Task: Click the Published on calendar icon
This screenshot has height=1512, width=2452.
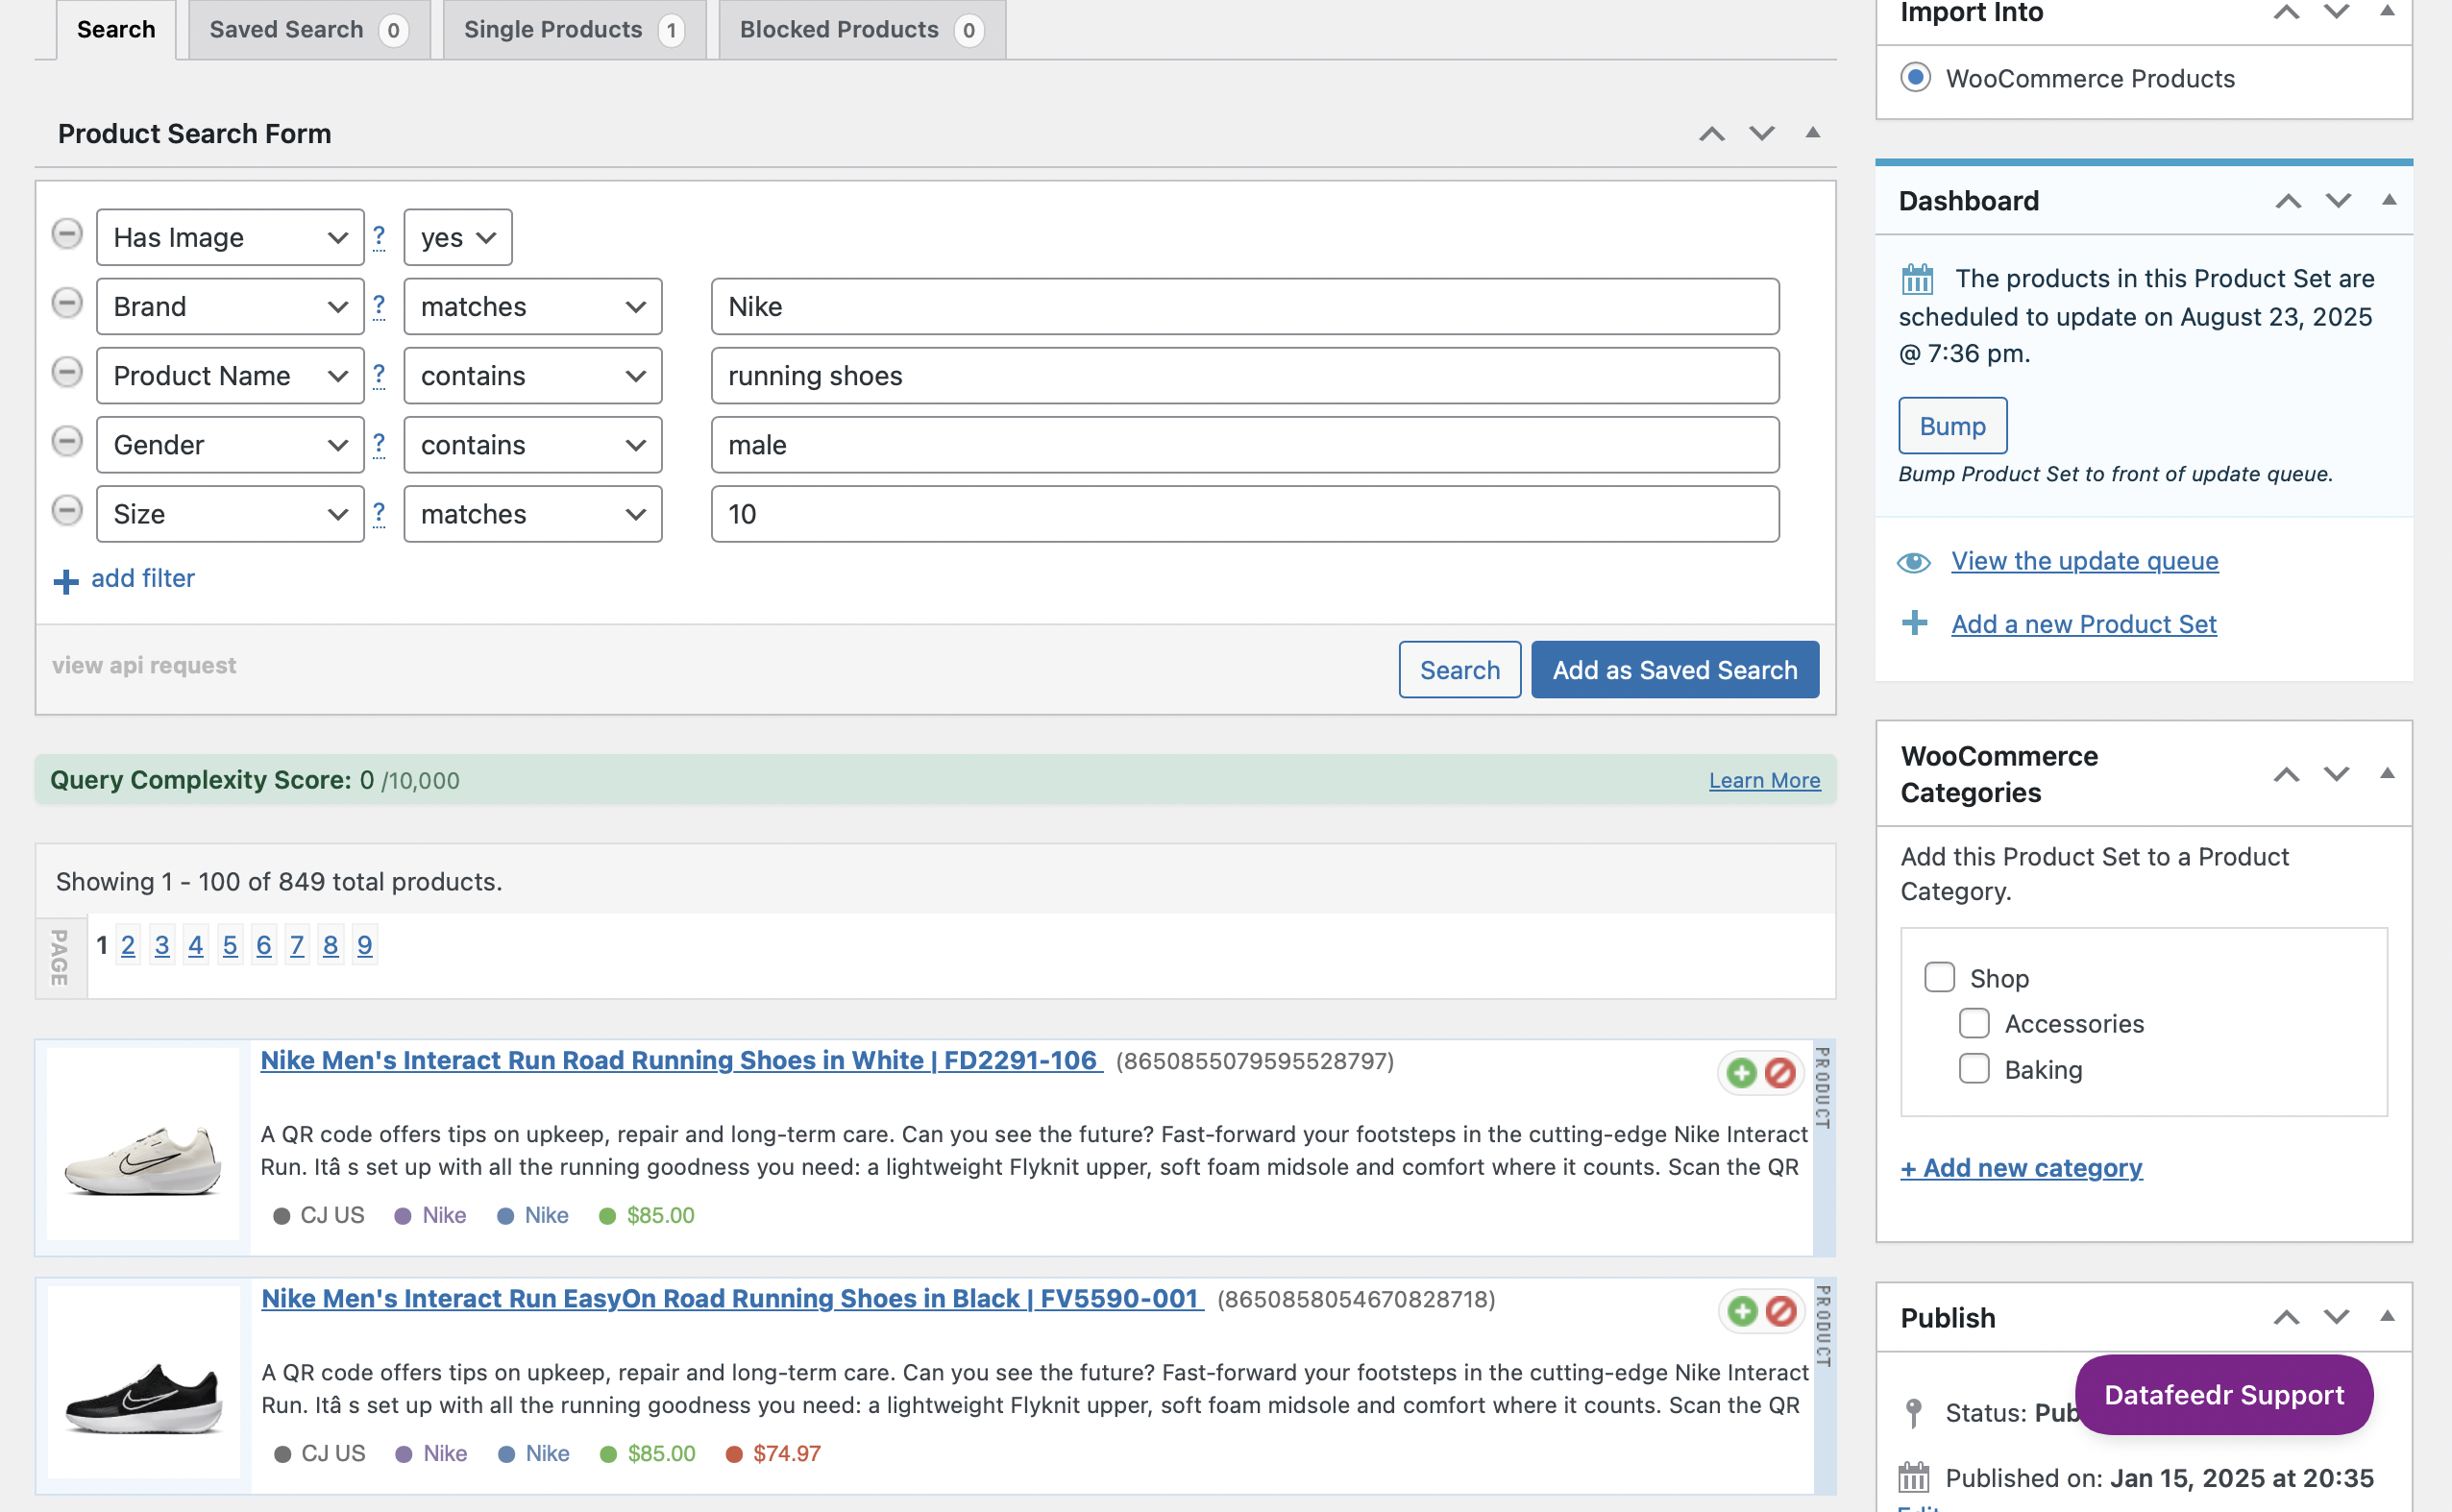Action: pos(1914,1476)
